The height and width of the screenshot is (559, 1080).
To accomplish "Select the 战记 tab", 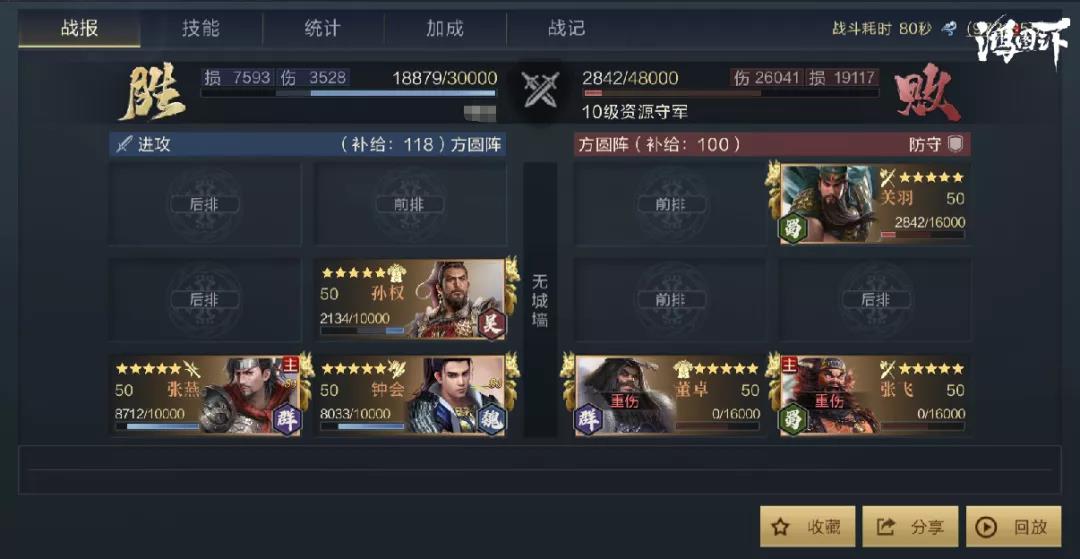I will pos(566,28).
